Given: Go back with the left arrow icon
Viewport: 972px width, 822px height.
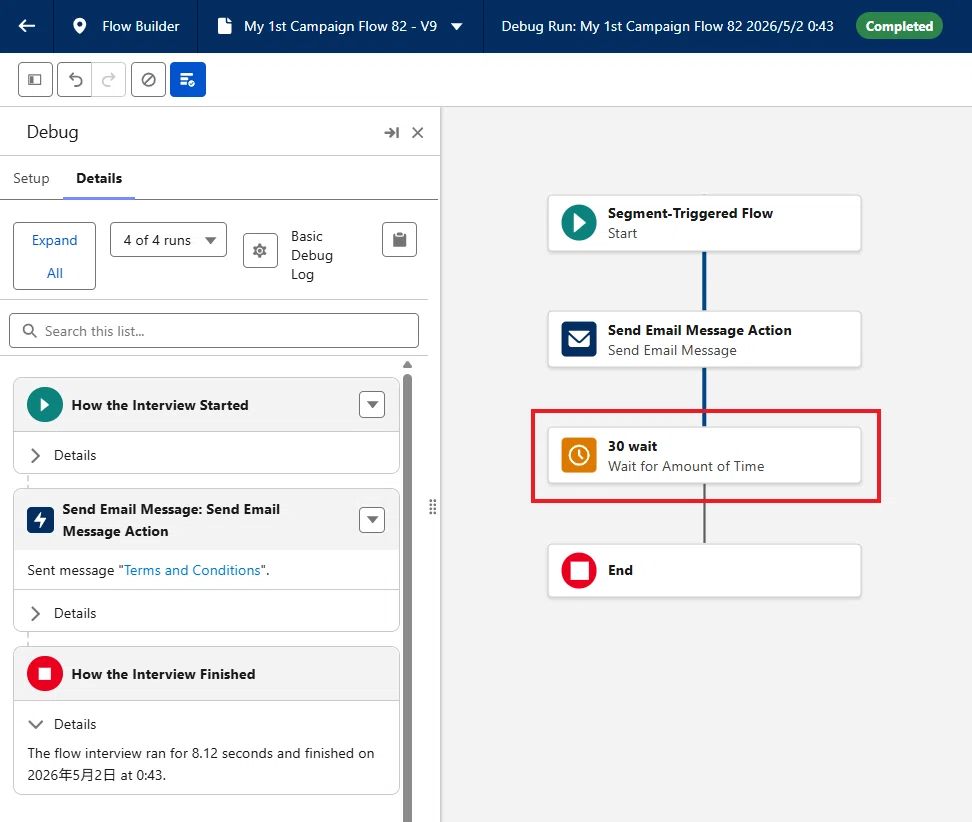Looking at the screenshot, I should tap(27, 26).
